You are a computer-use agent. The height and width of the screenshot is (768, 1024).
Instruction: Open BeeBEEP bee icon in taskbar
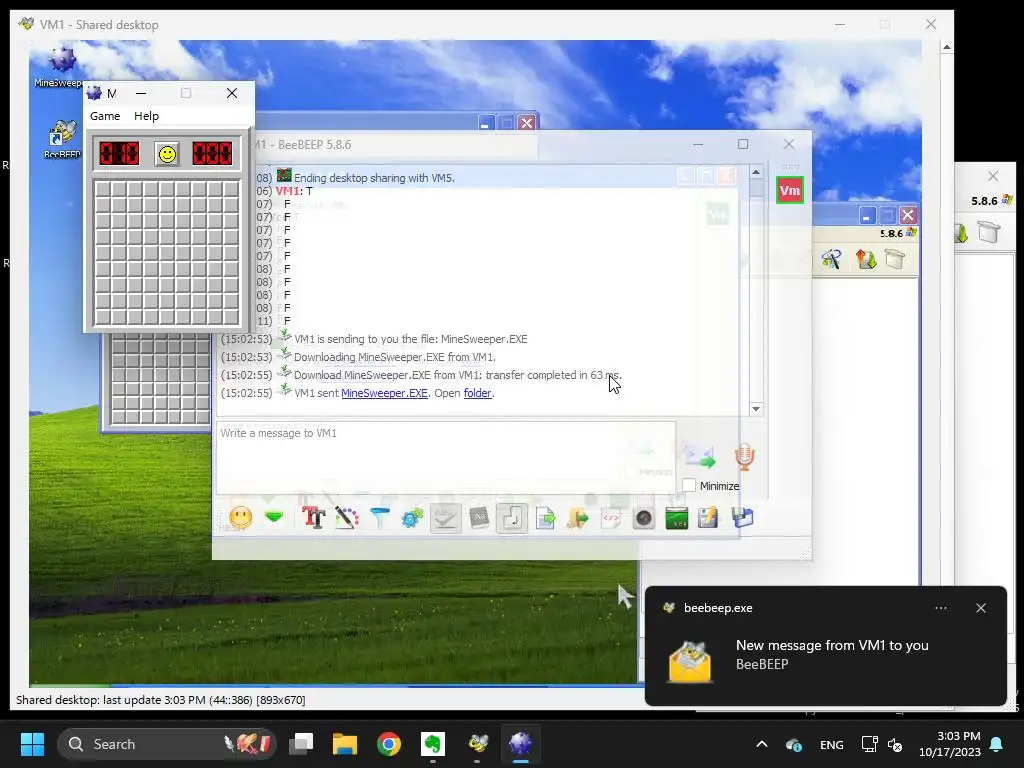[x=478, y=744]
